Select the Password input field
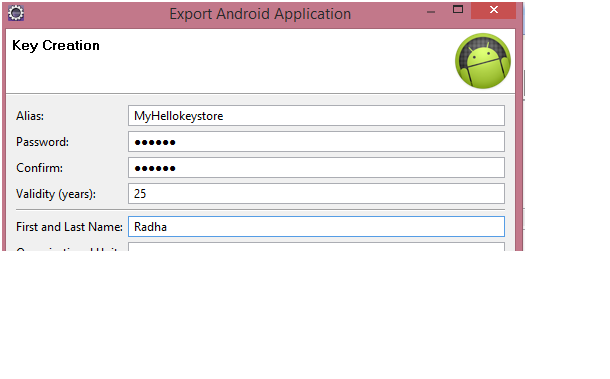 (x=316, y=142)
